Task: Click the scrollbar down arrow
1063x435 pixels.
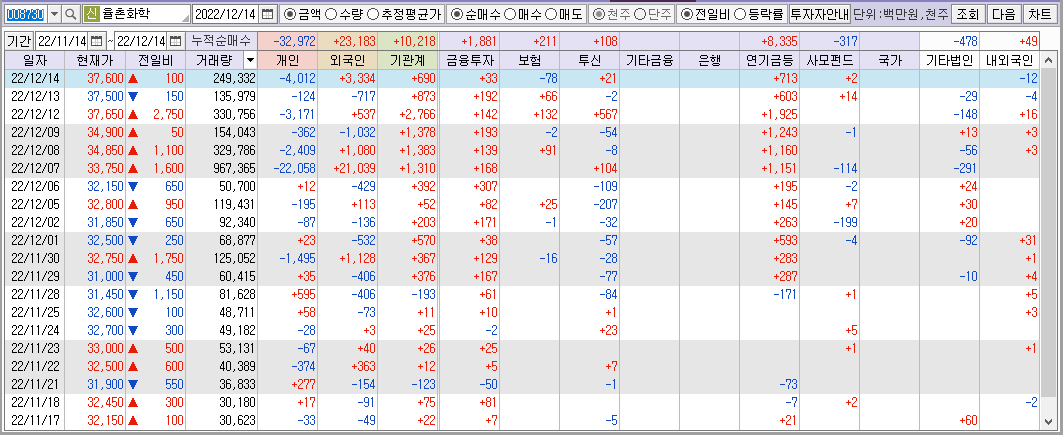Action: pos(1050,421)
